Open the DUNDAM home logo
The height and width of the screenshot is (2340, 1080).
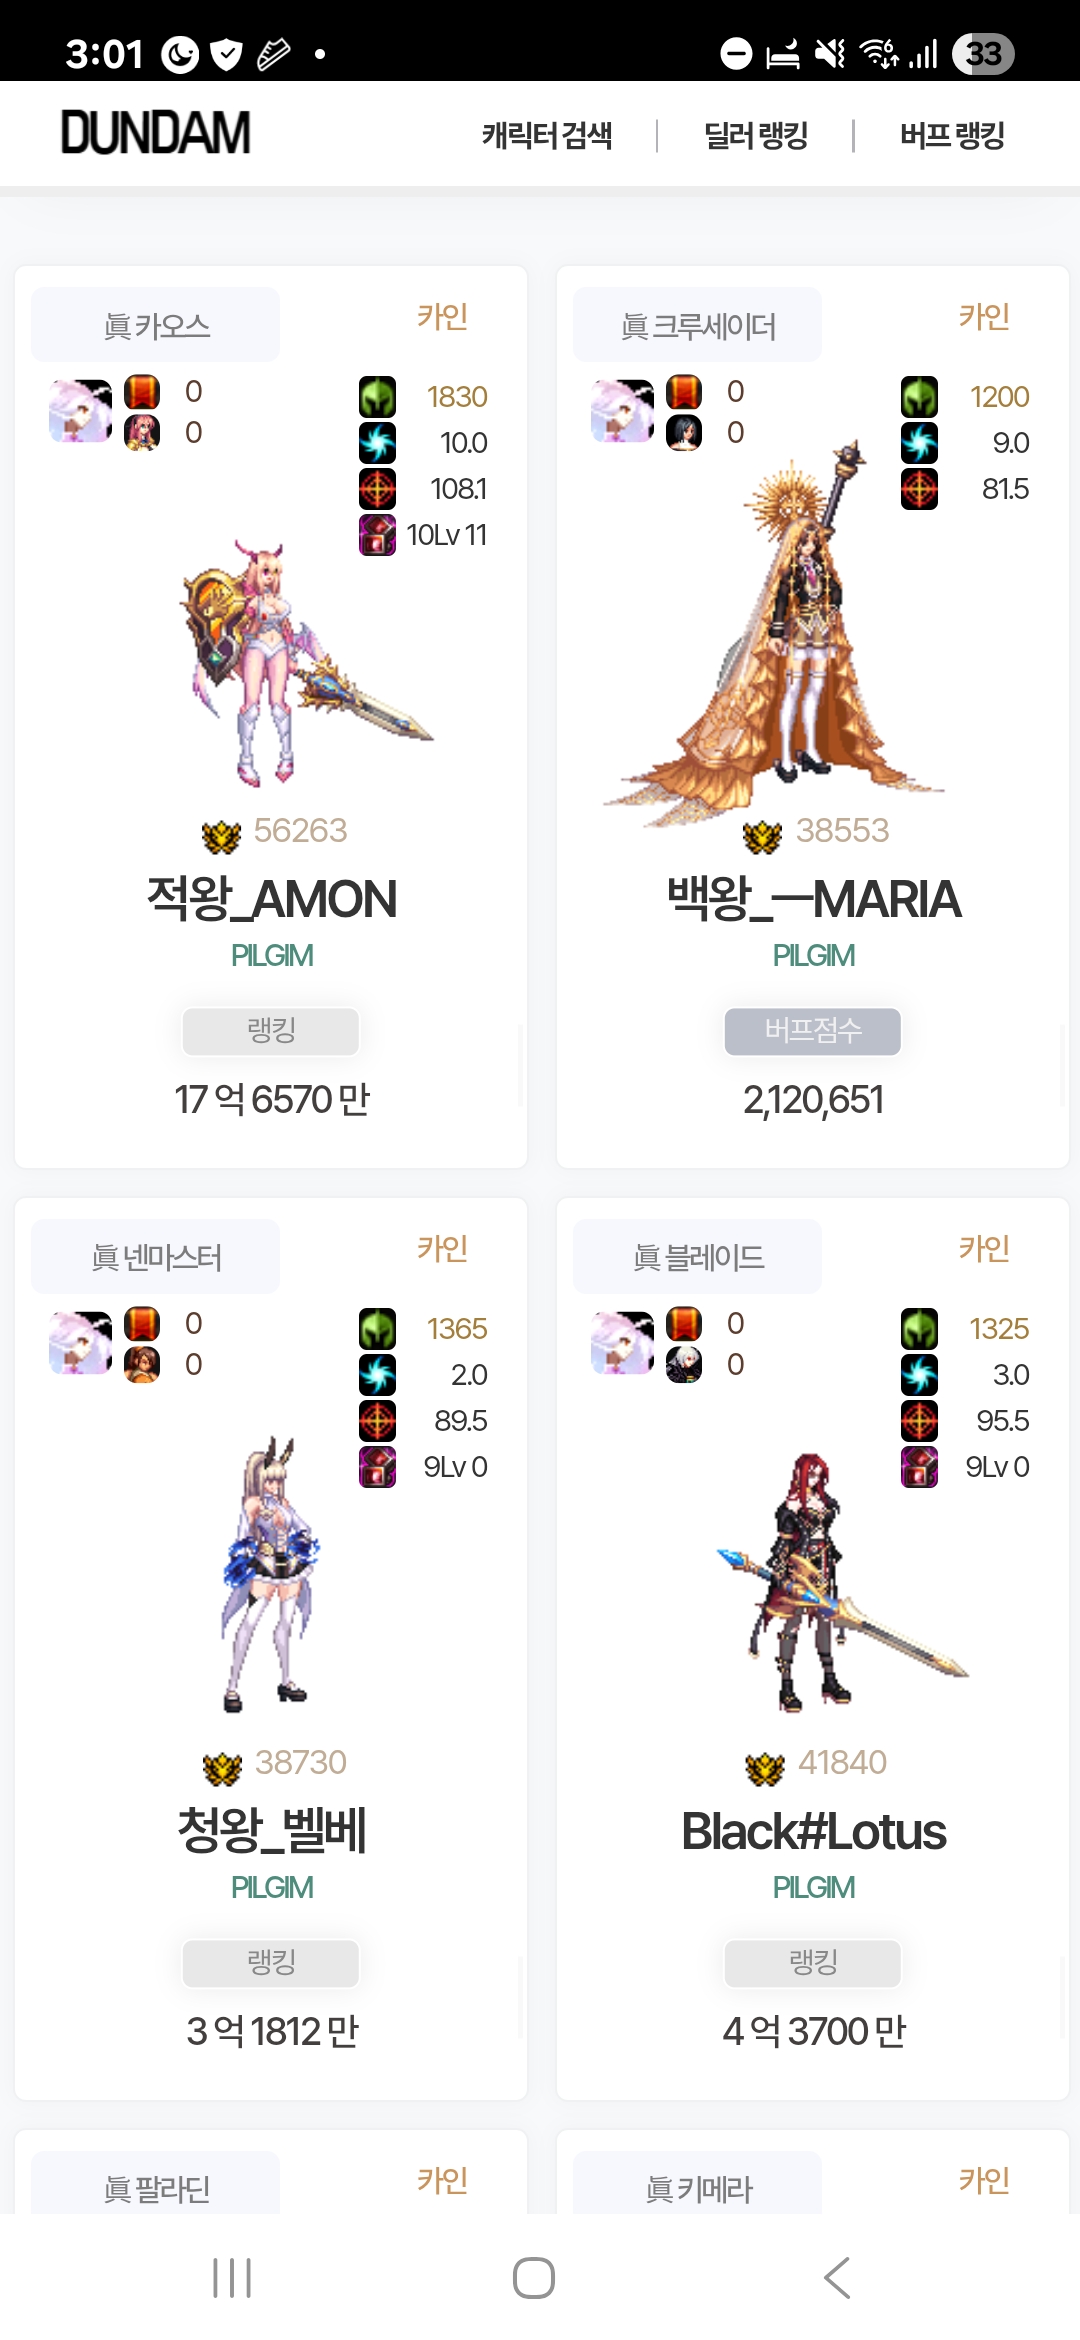156,133
